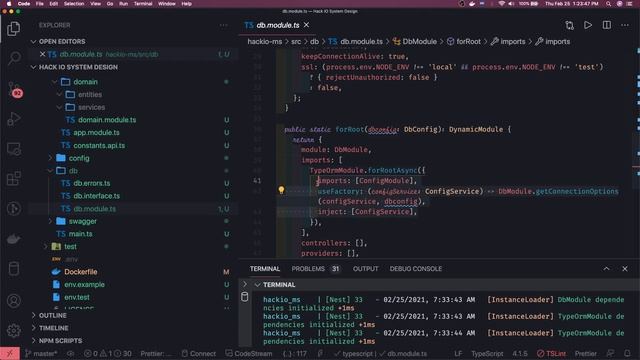Click the TSLint status item
Screen dimensions: 640x360
[x=551, y=353]
